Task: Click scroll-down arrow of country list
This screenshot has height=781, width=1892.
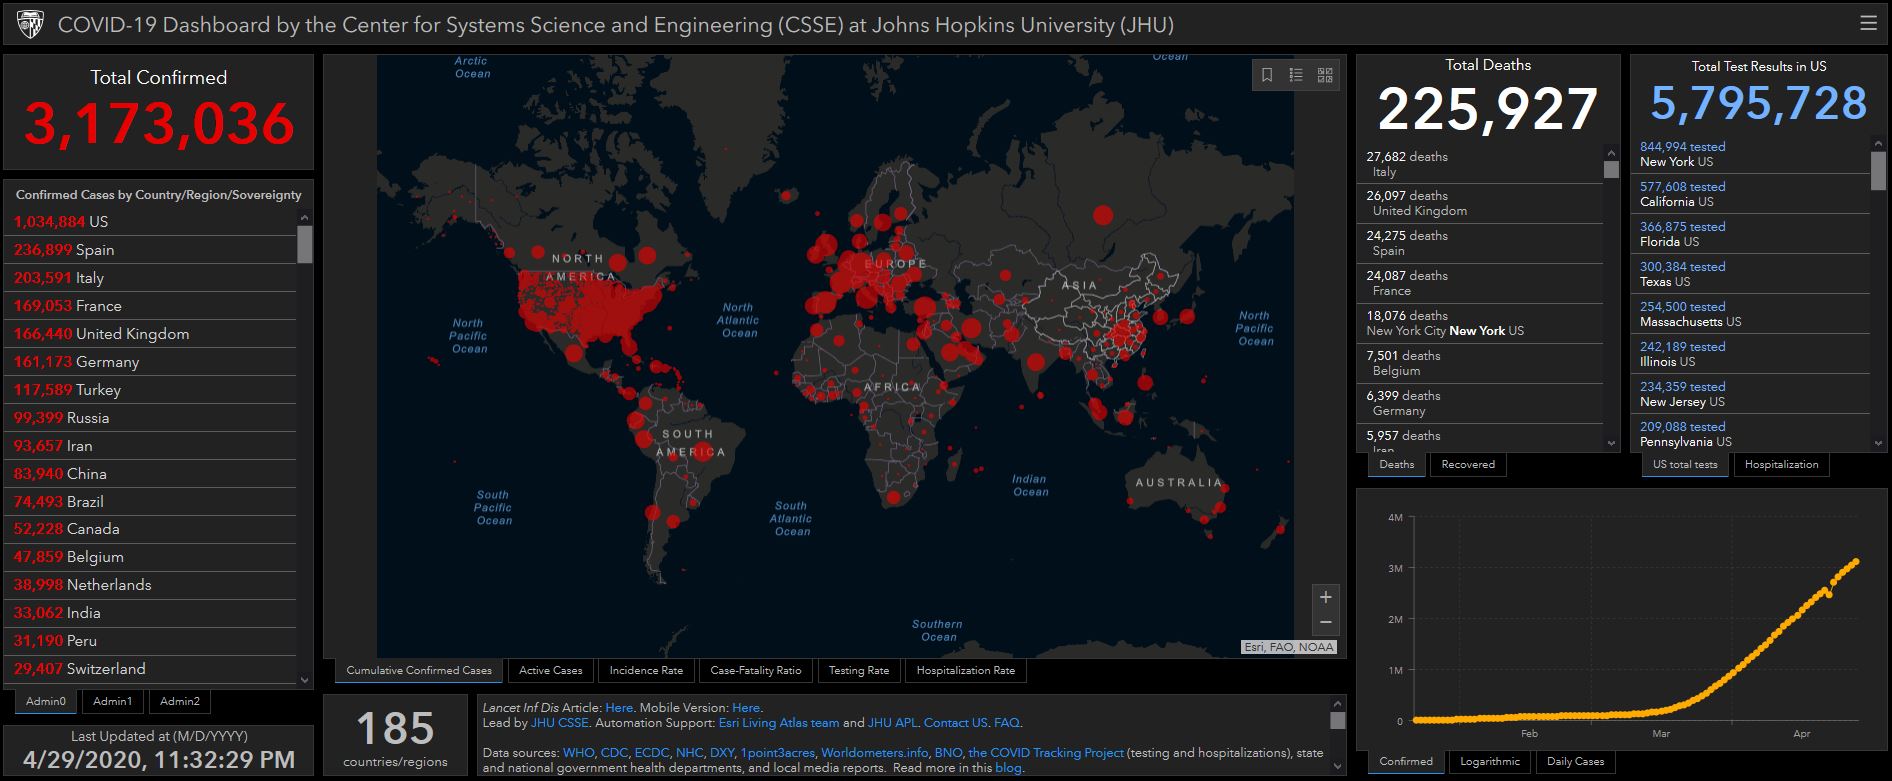Action: pyautogui.click(x=305, y=680)
